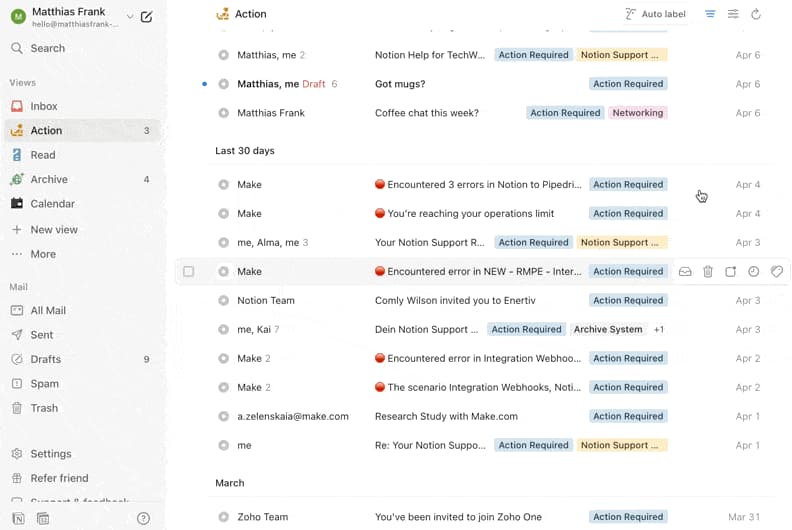This screenshot has width=792, height=530.
Task: Toggle done circle for 'Encountered 3 errors' email
Action: 223,185
